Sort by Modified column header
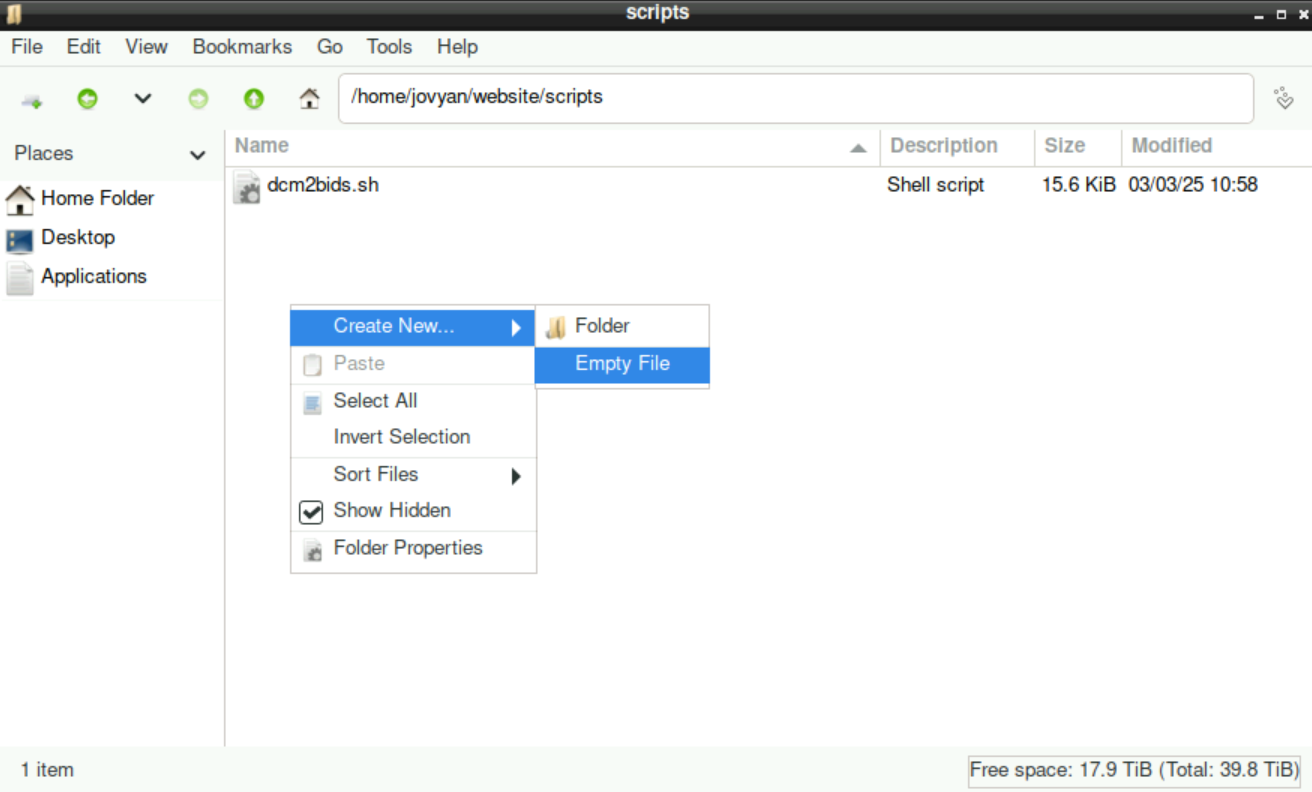The width and height of the screenshot is (1312, 792). 1216,146
